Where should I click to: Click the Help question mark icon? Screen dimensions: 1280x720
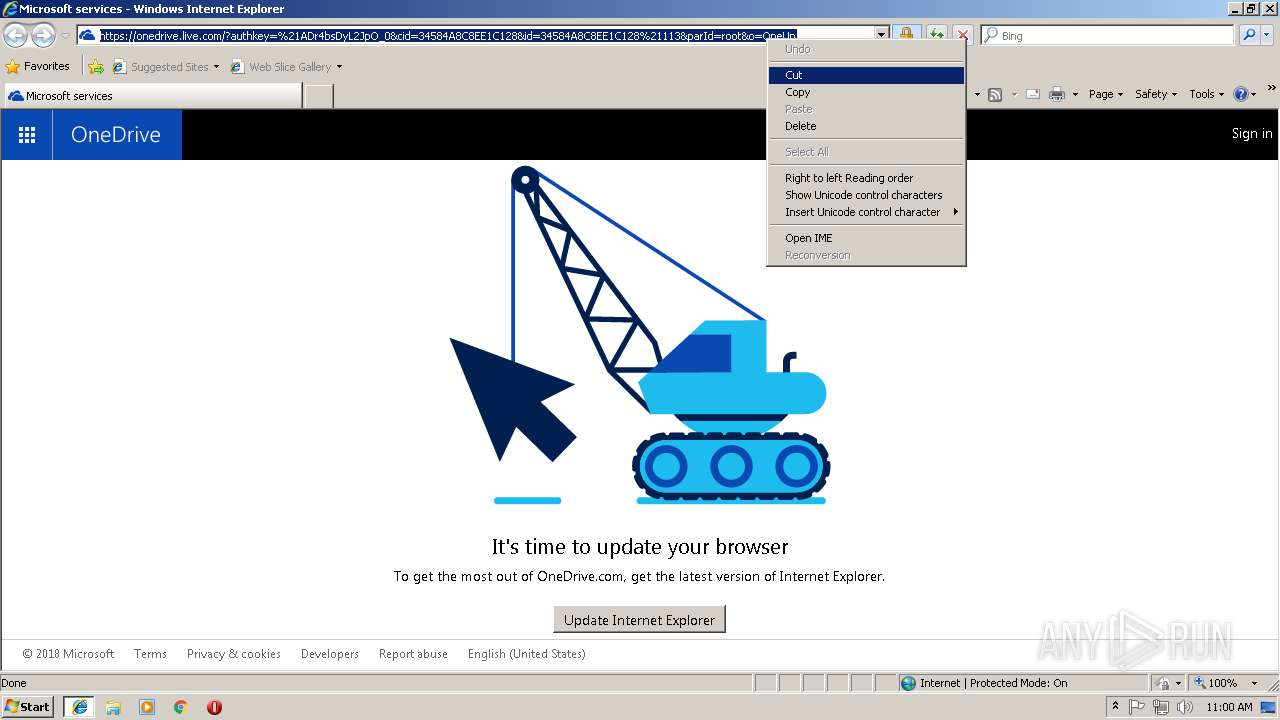click(1241, 94)
